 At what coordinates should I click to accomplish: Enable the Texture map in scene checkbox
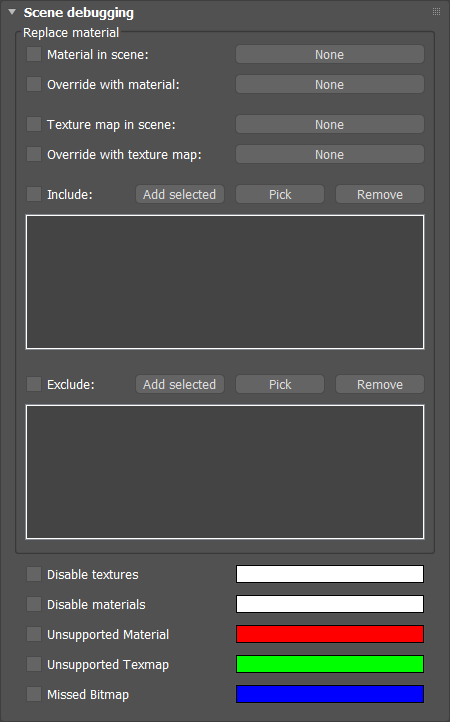34,124
